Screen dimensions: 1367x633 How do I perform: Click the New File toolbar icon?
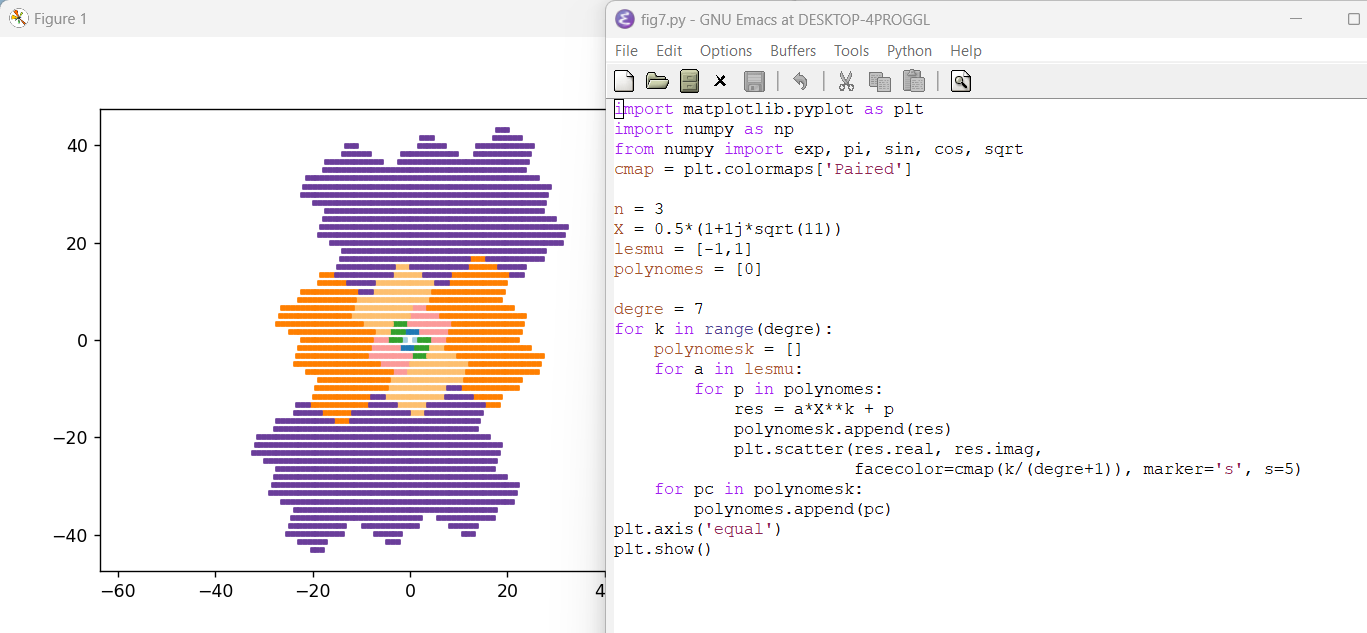pos(624,81)
